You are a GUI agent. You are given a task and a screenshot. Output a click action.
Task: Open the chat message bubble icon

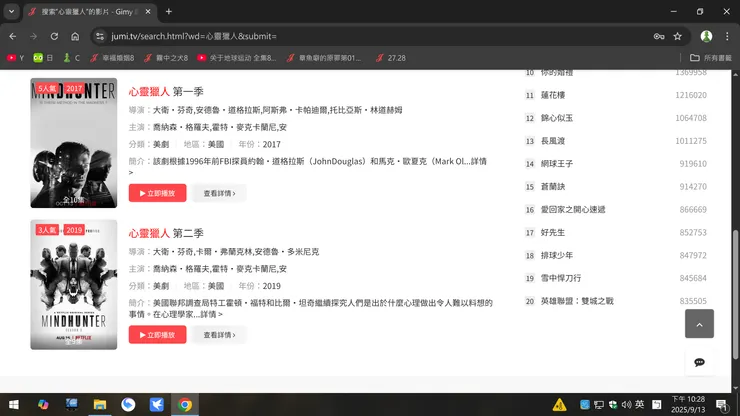point(699,362)
